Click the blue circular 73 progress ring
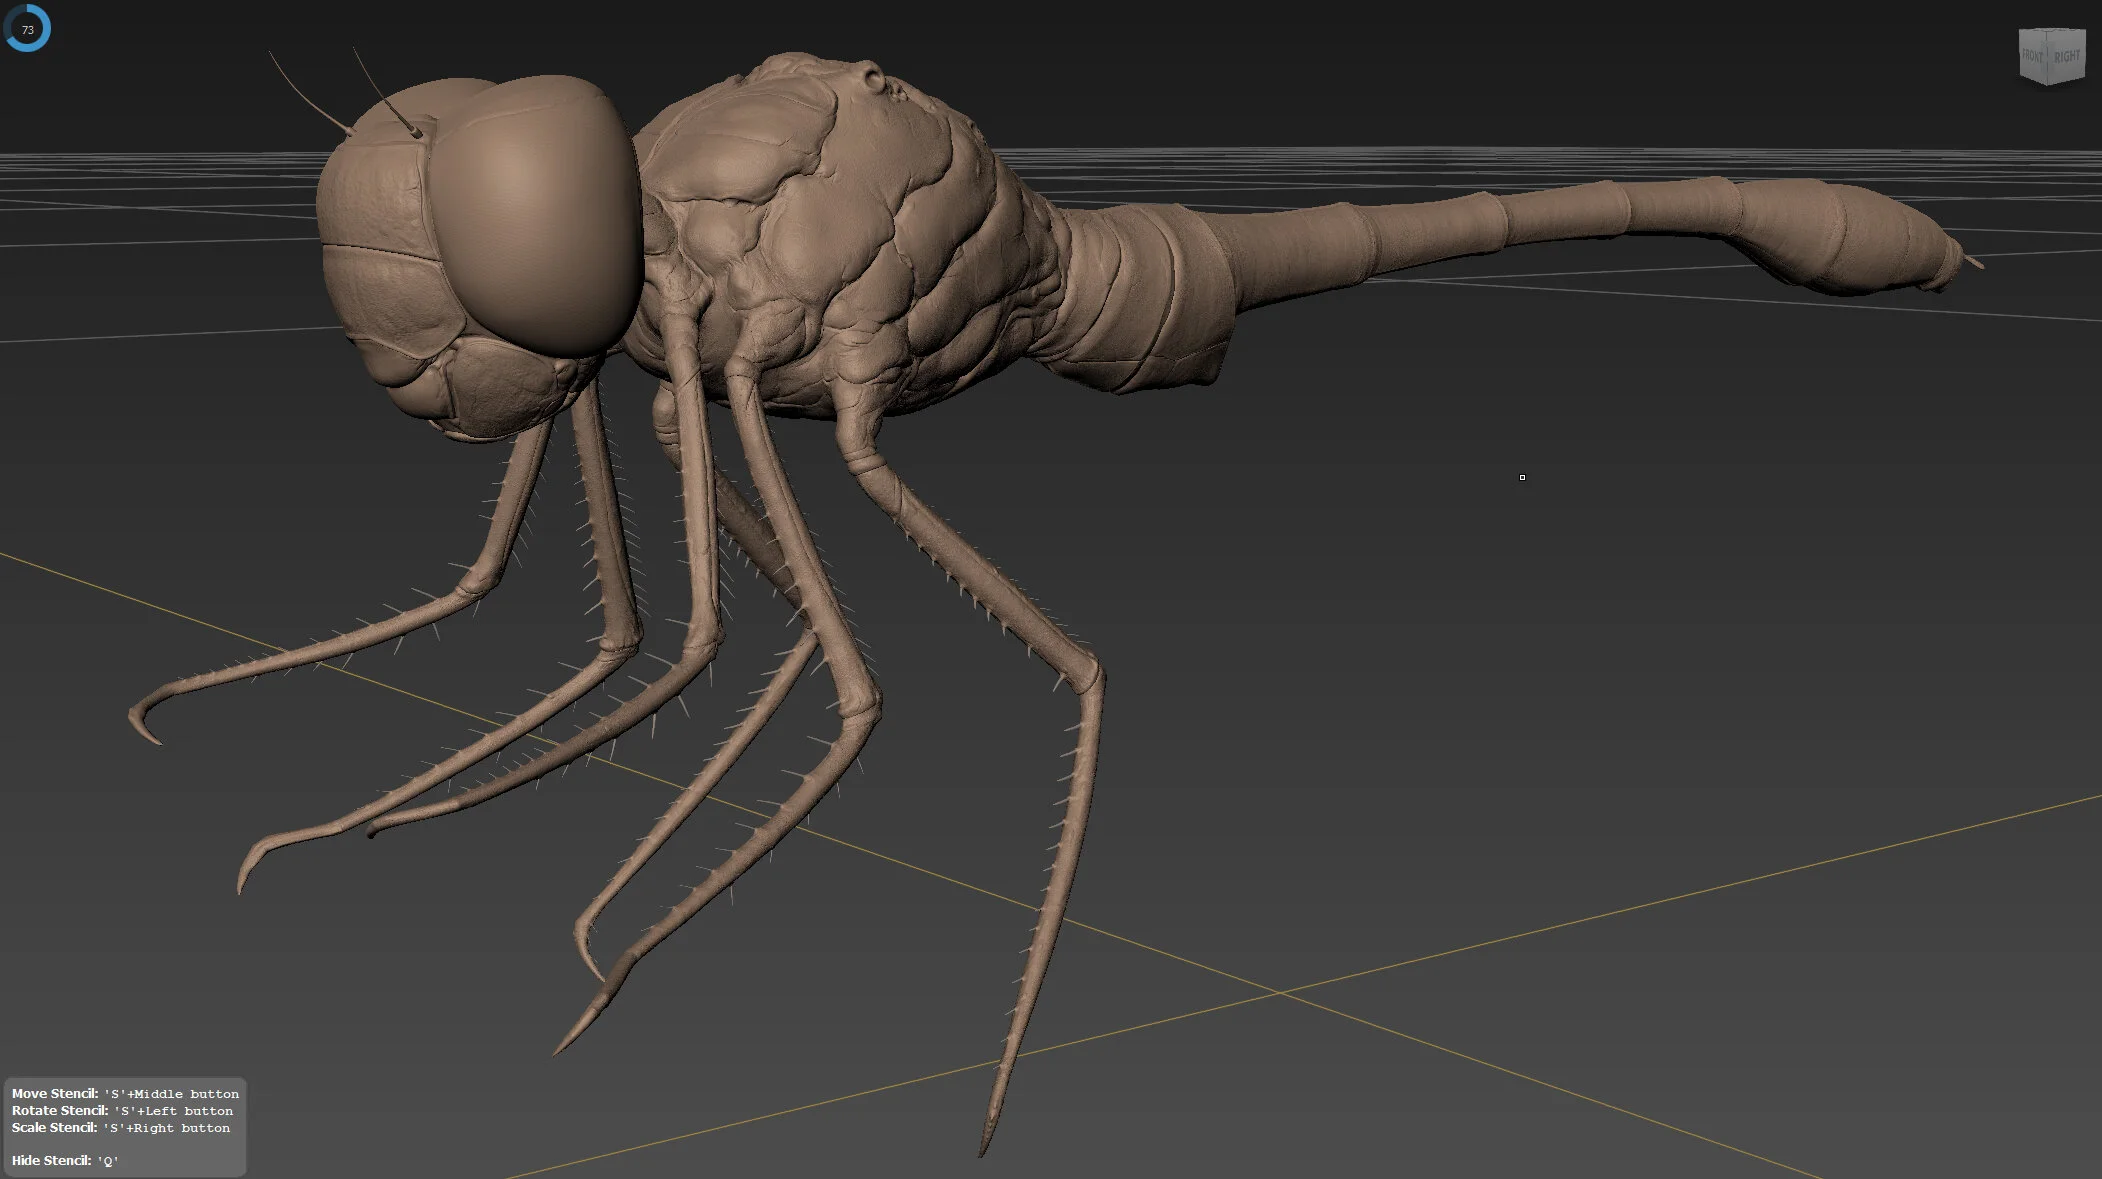Viewport: 2102px width, 1179px height. pos(27,28)
